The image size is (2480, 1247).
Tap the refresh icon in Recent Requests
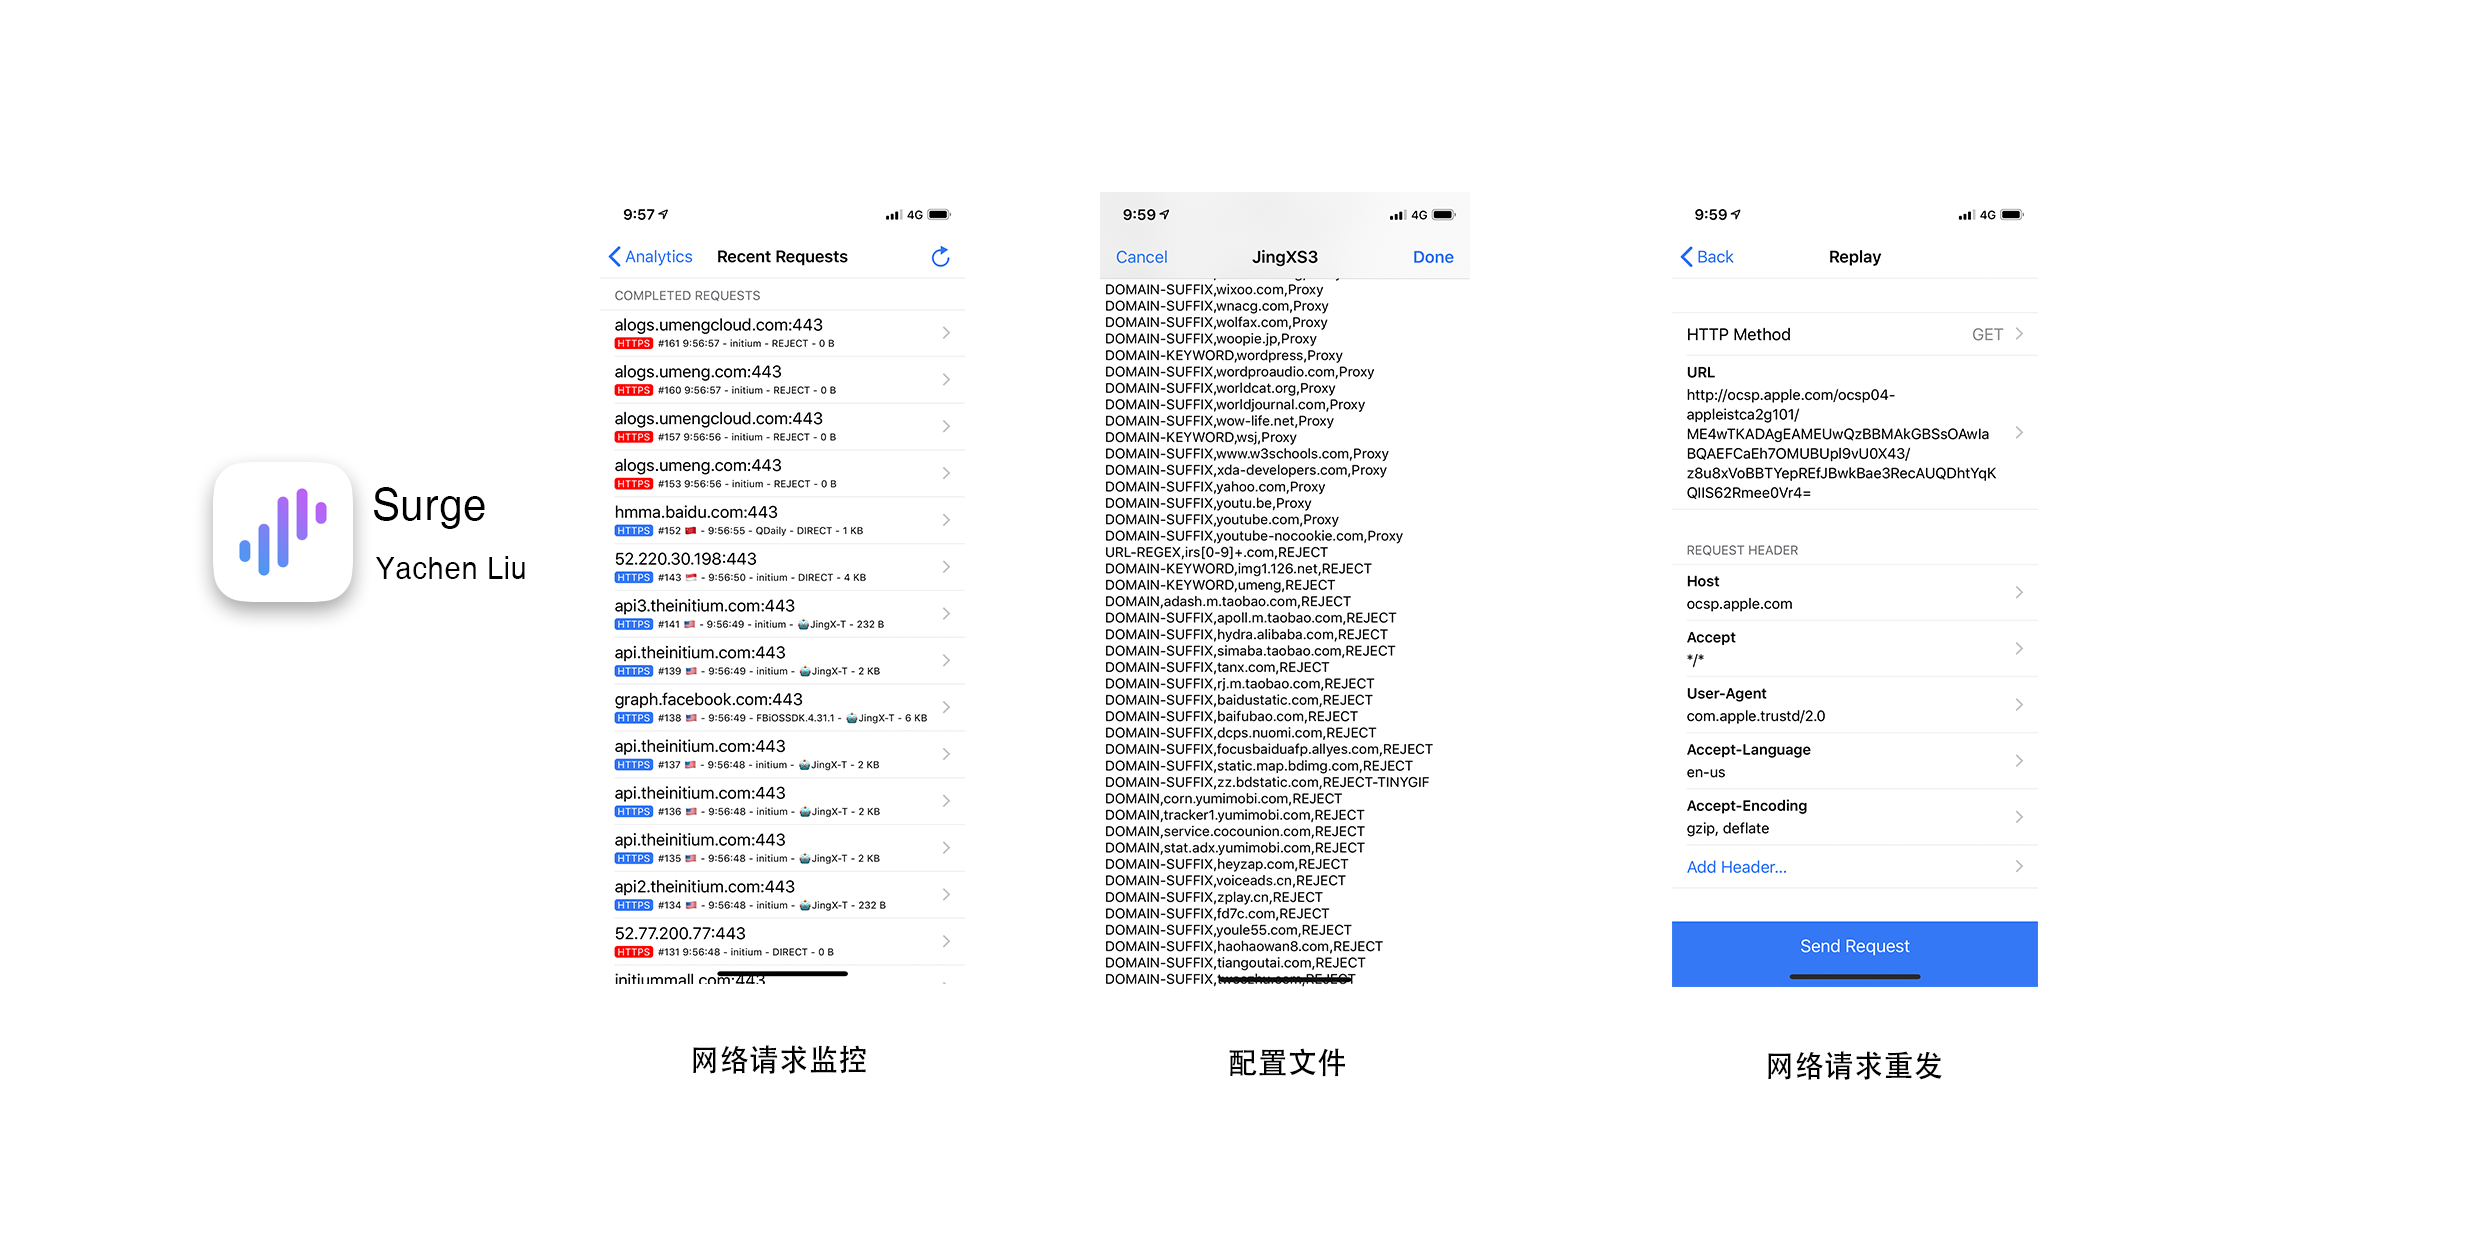940,257
